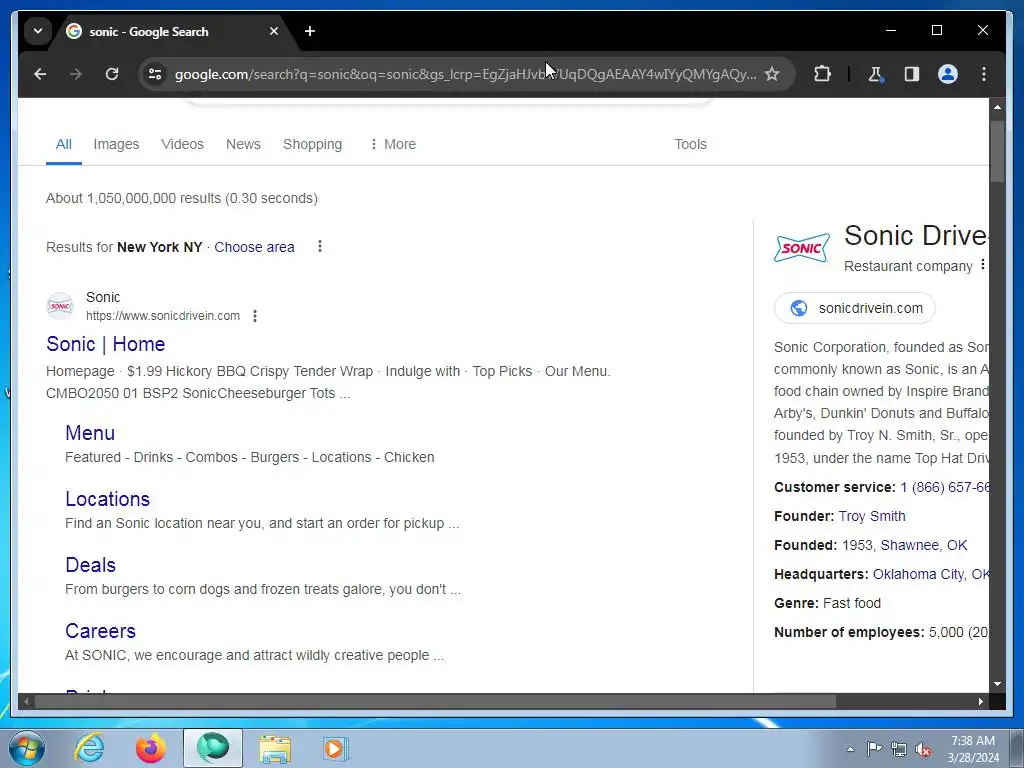Click the results count text
The width and height of the screenshot is (1024, 768).
coord(182,199)
